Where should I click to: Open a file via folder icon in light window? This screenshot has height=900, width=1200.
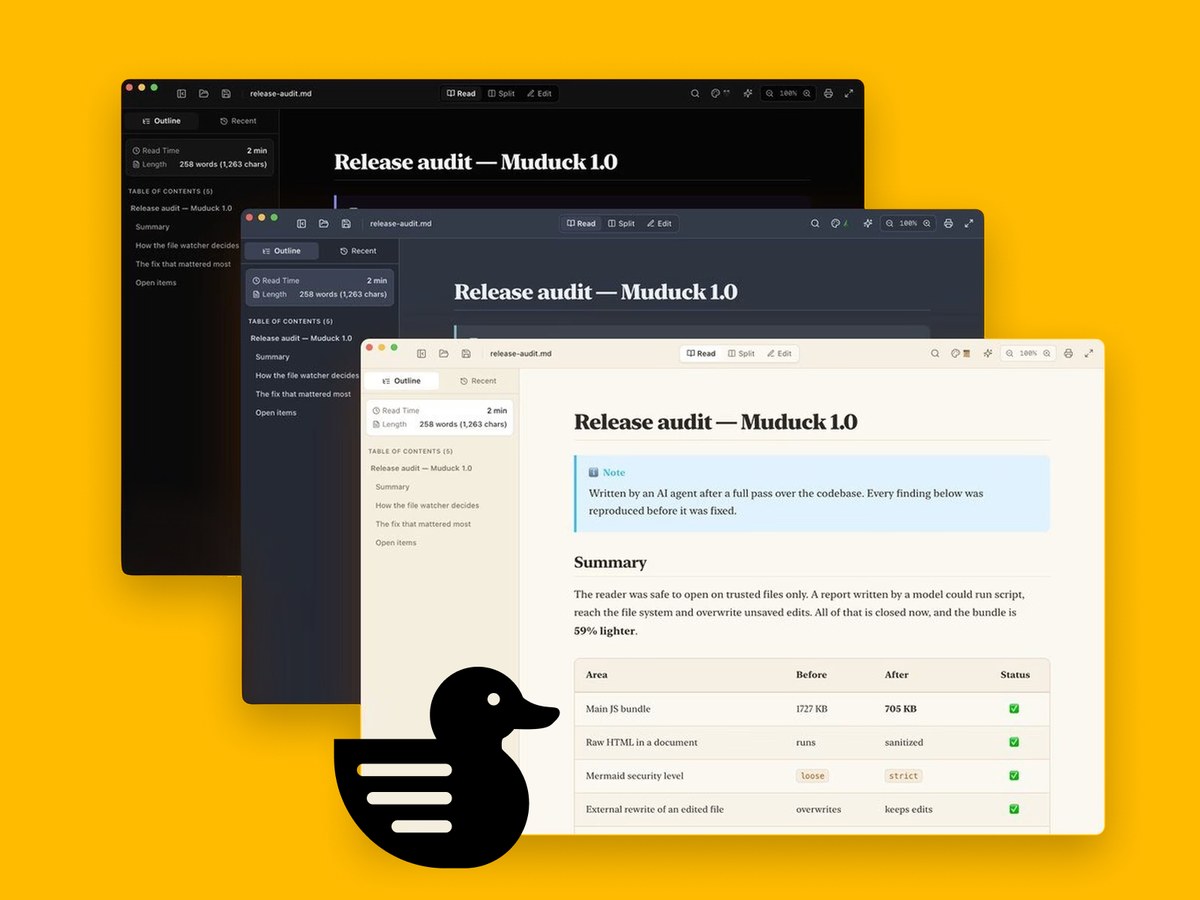click(x=444, y=353)
